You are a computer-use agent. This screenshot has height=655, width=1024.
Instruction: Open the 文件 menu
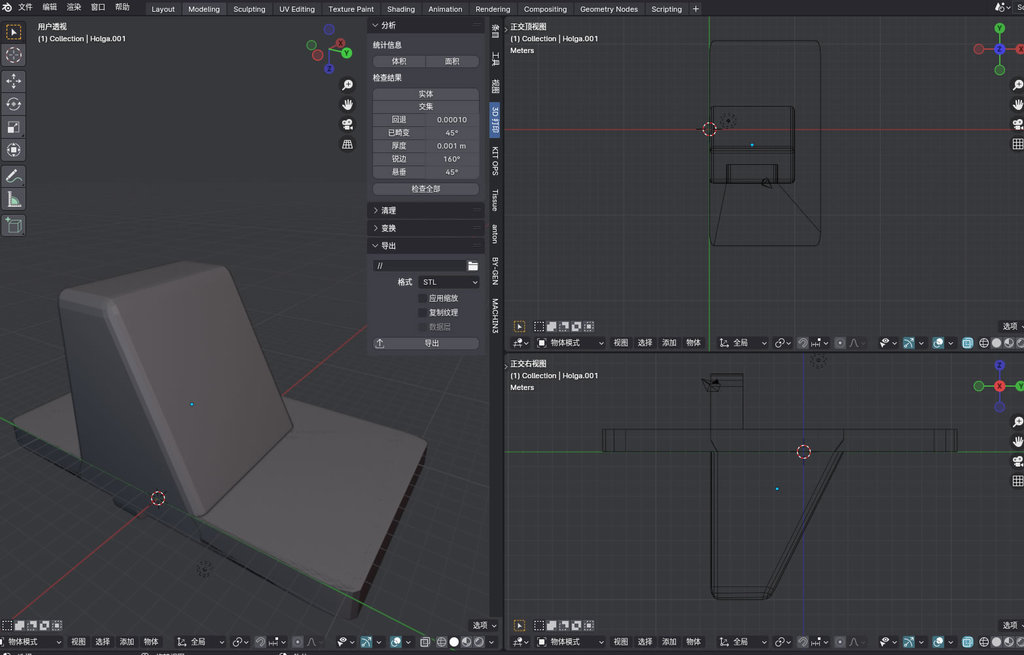click(x=25, y=7)
